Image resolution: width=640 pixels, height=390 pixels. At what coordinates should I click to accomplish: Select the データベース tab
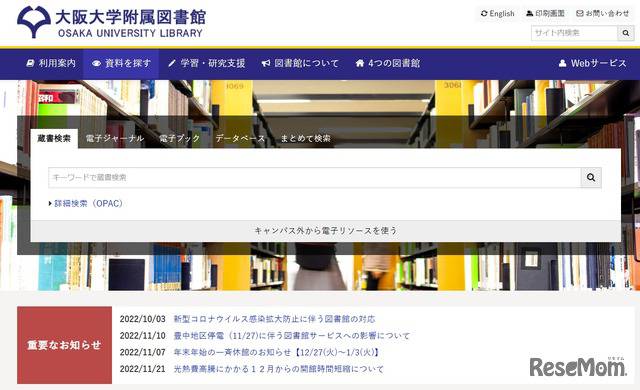pyautogui.click(x=240, y=139)
